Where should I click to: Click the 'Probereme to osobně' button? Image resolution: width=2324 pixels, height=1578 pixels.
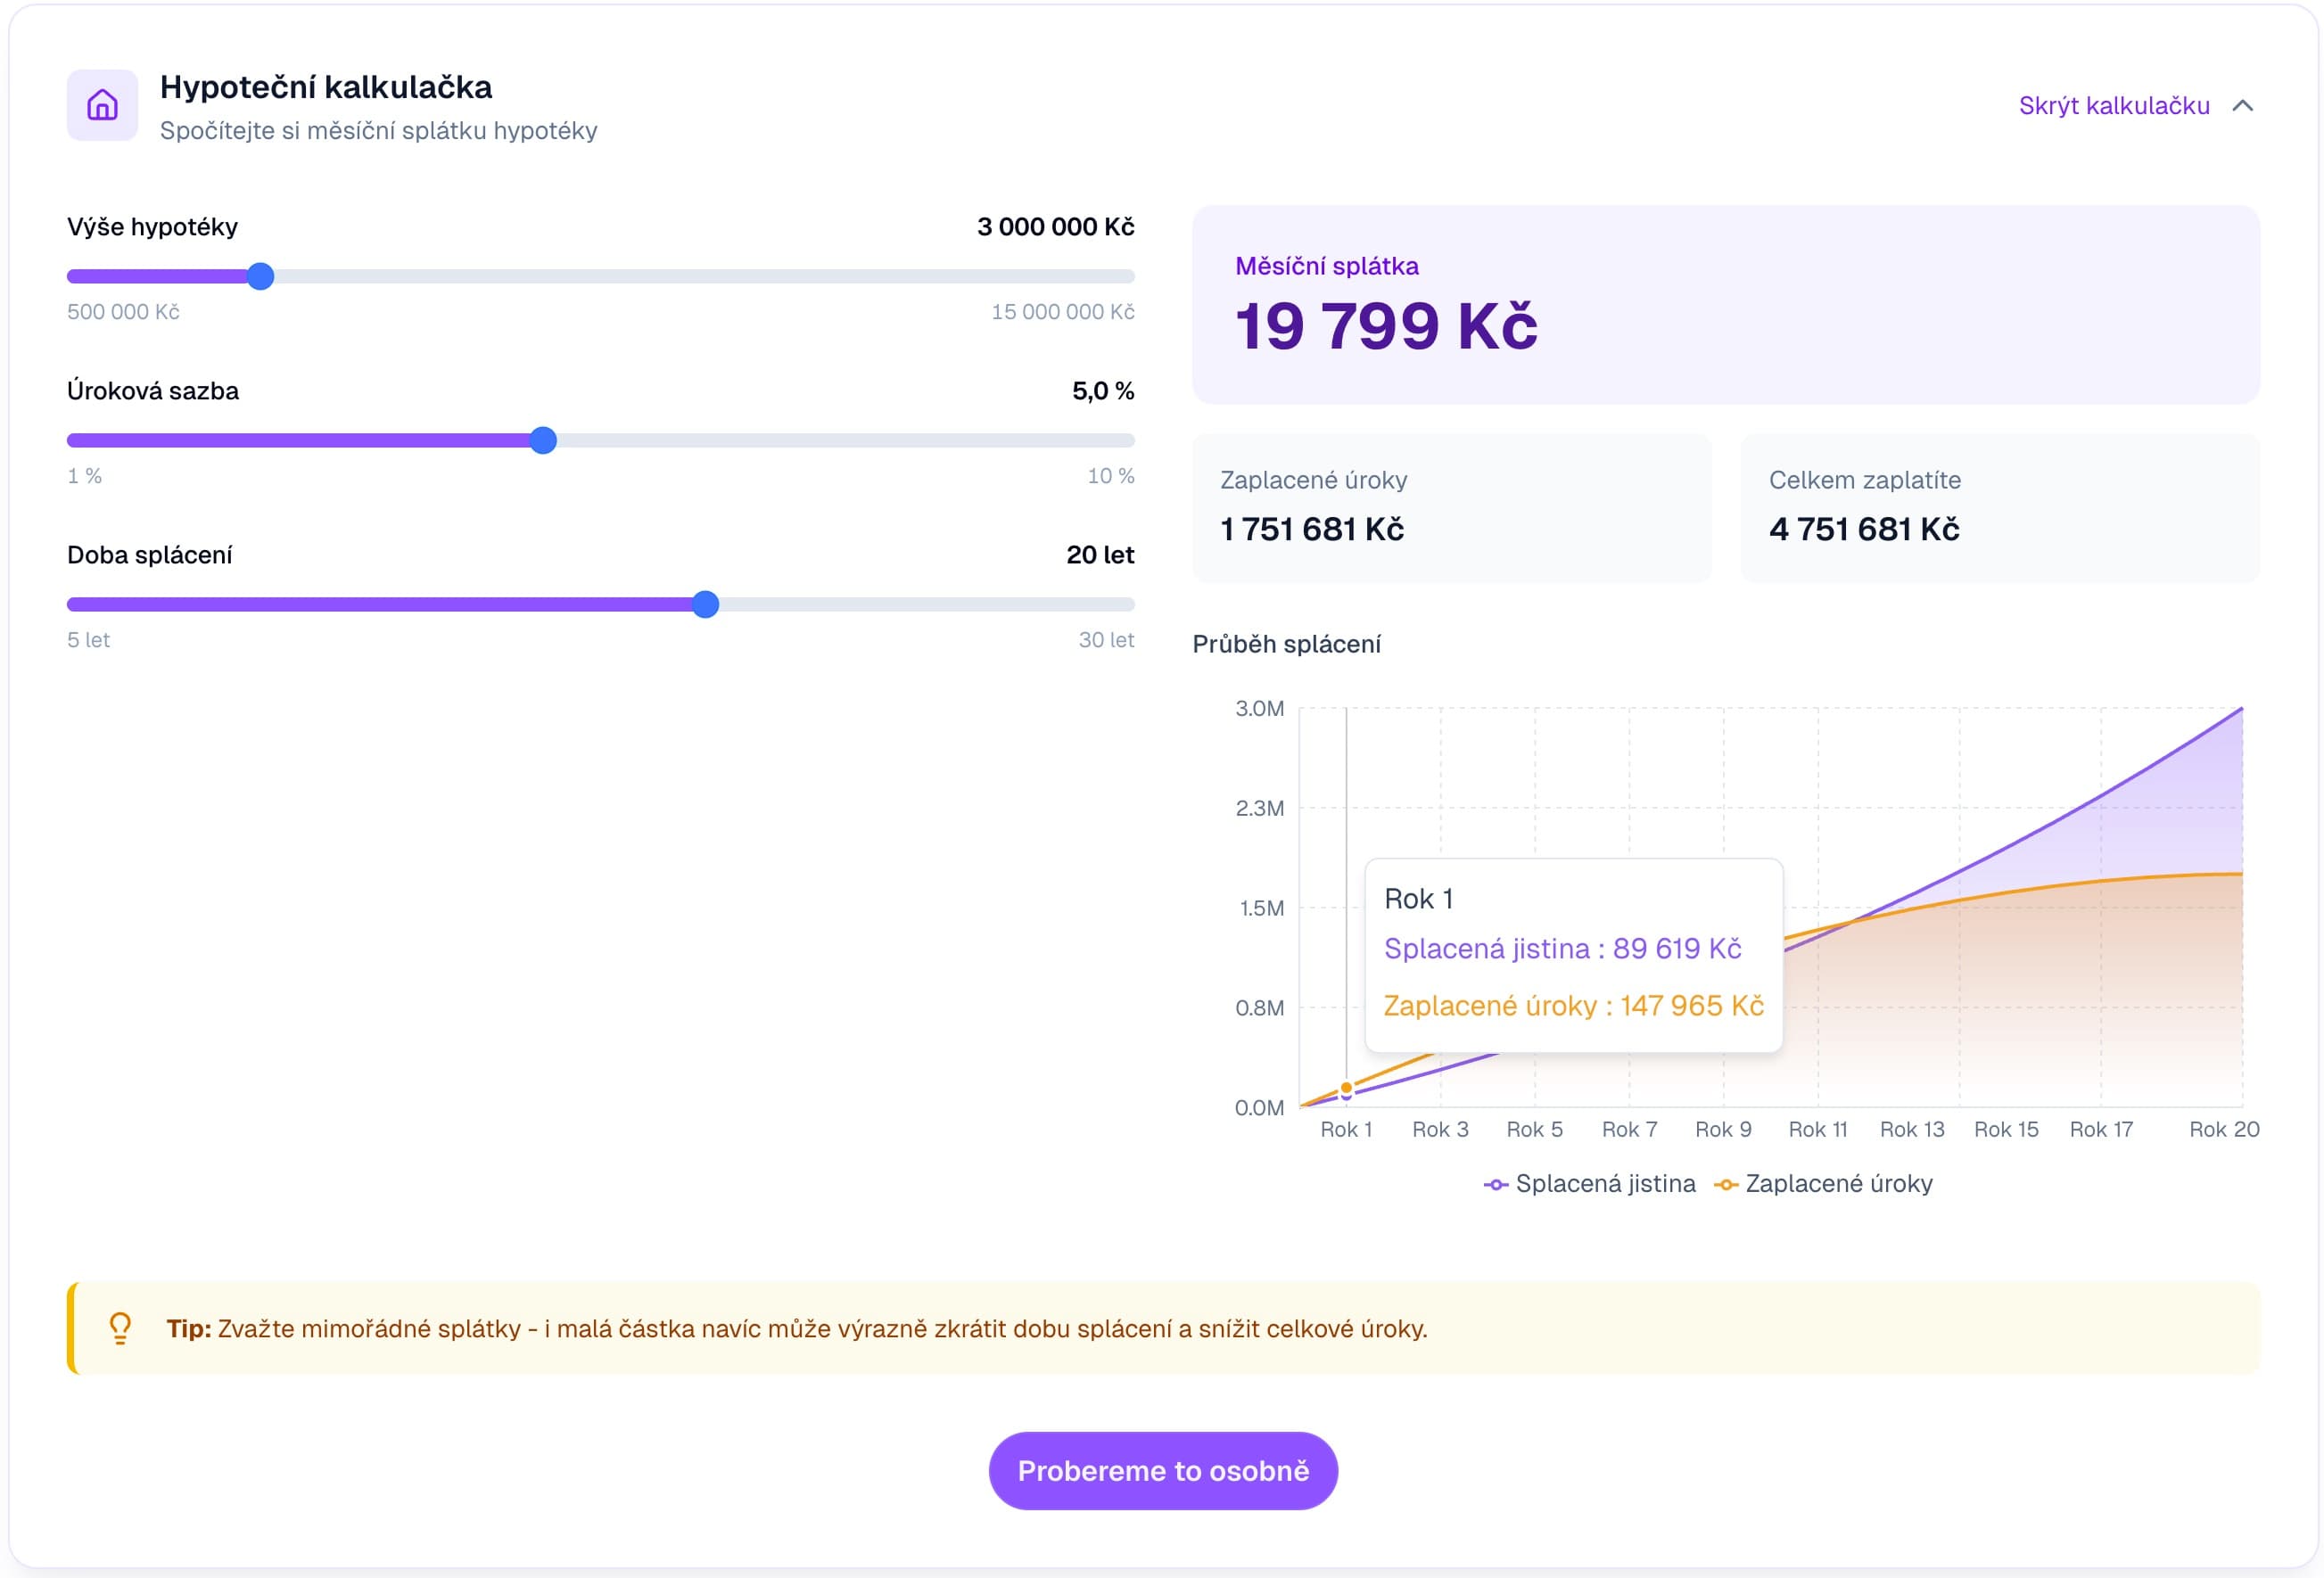(1162, 1470)
